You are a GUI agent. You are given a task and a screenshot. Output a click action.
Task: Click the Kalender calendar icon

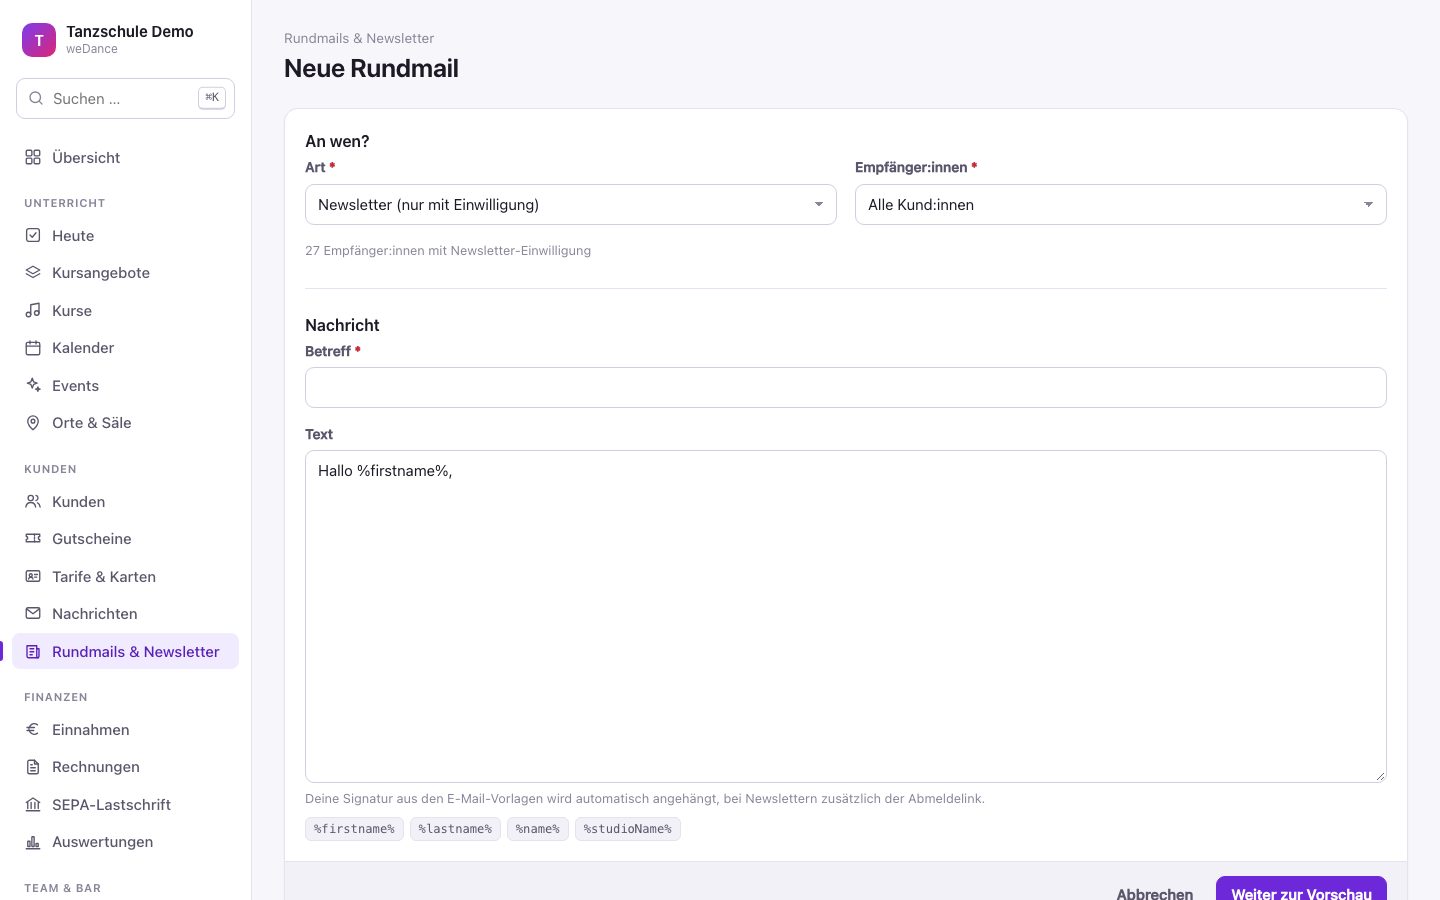click(33, 348)
